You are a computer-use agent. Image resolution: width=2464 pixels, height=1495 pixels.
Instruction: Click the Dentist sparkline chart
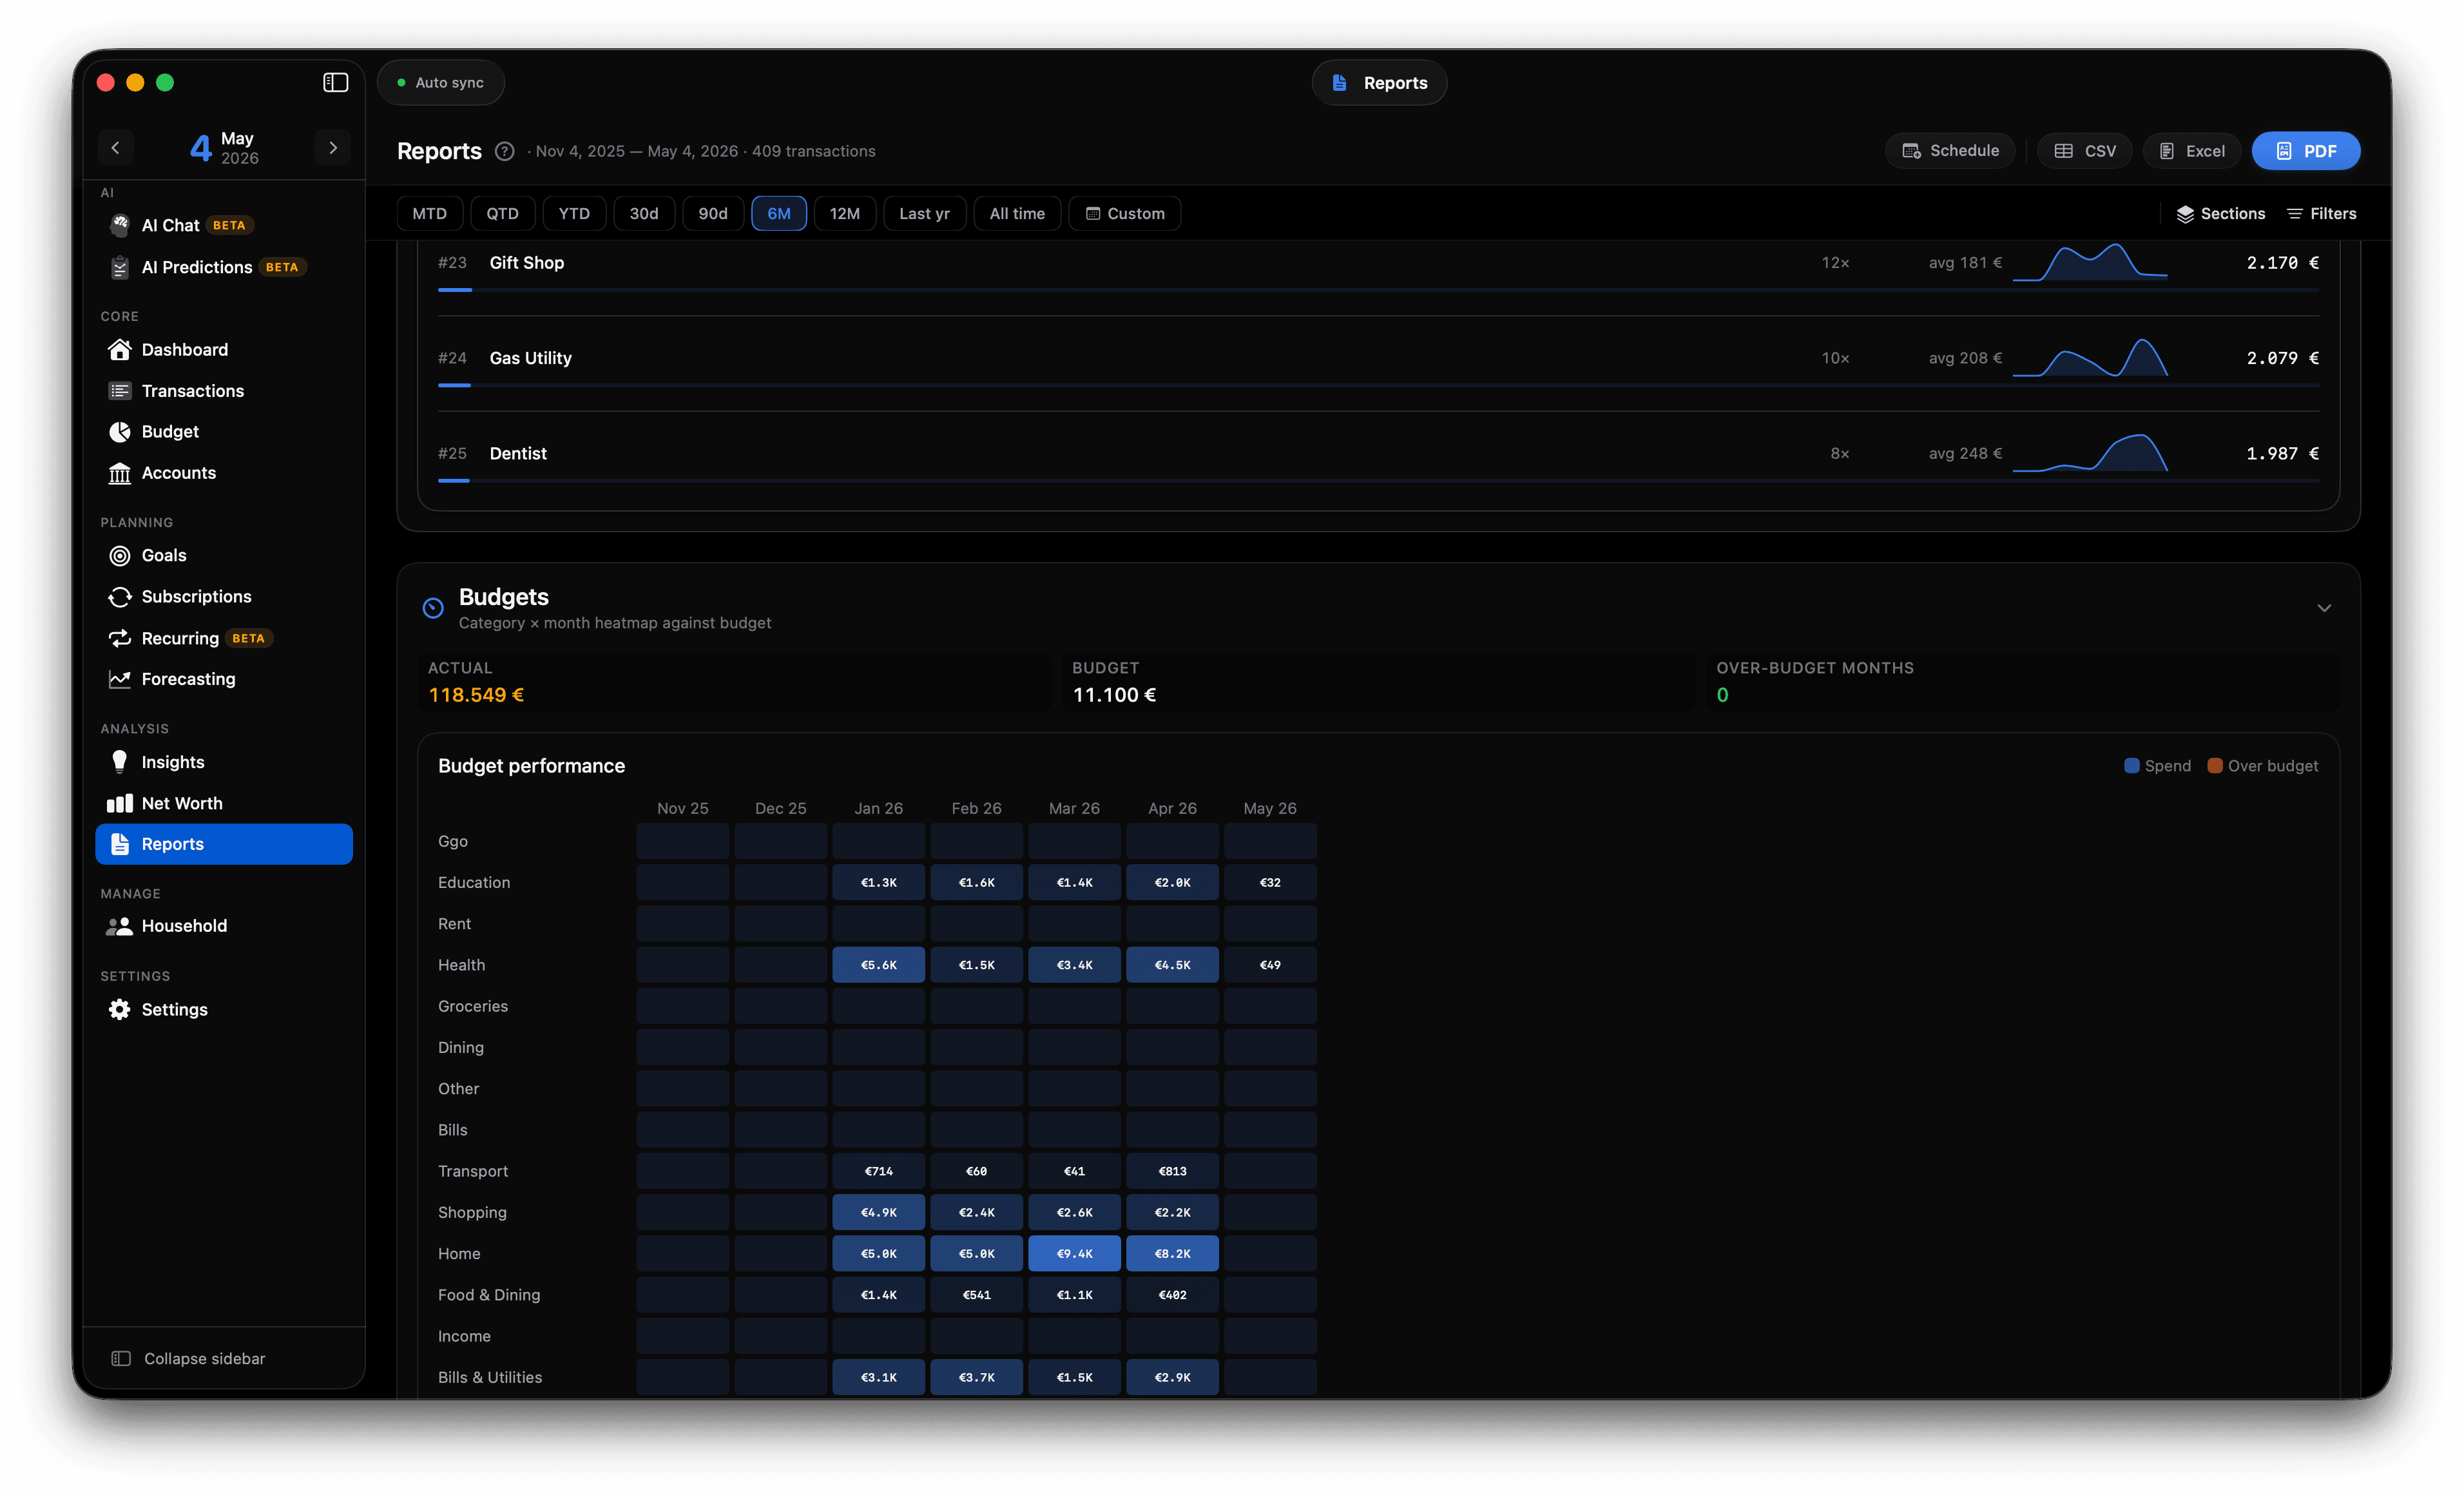point(2090,453)
